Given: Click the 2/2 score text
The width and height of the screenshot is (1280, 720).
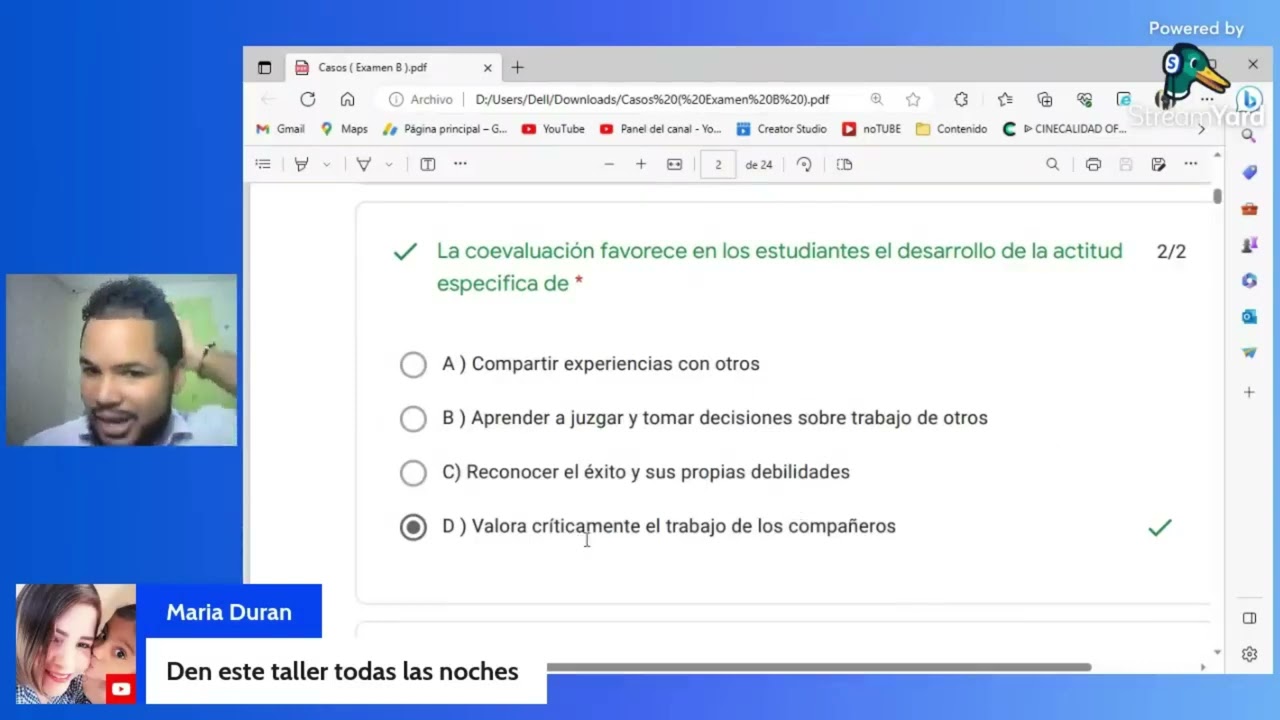Looking at the screenshot, I should pyautogui.click(x=1171, y=252).
